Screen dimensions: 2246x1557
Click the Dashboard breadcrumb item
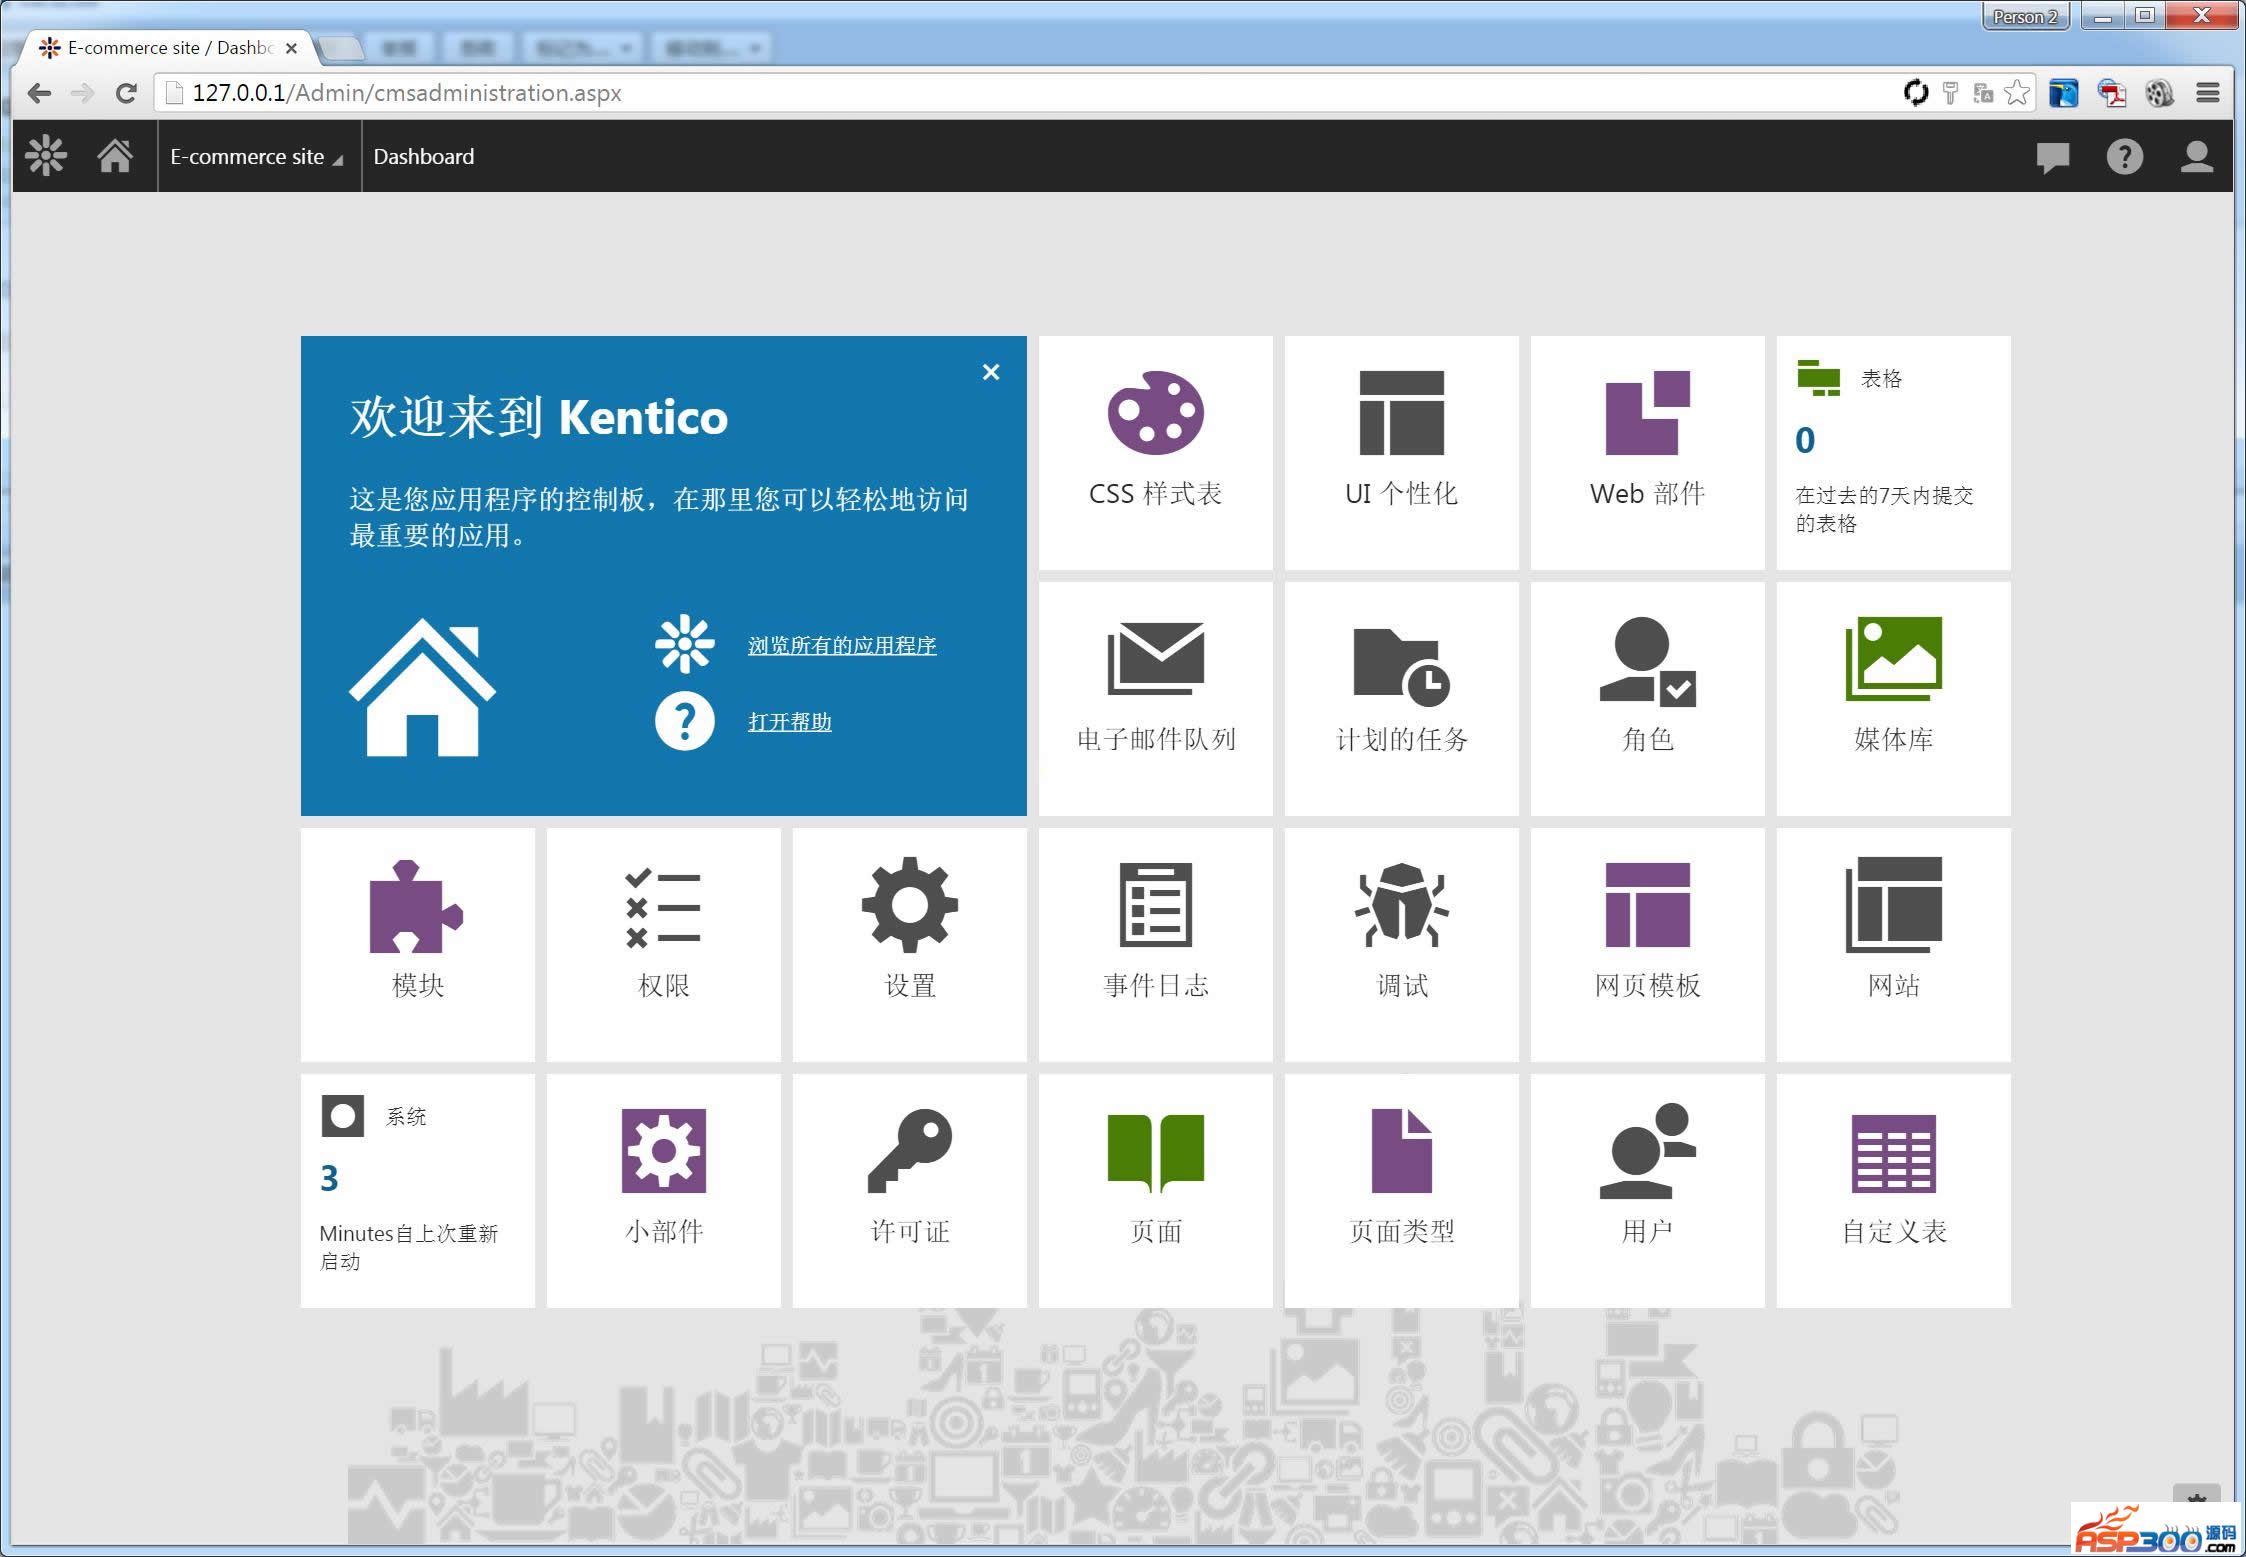pyautogui.click(x=424, y=157)
